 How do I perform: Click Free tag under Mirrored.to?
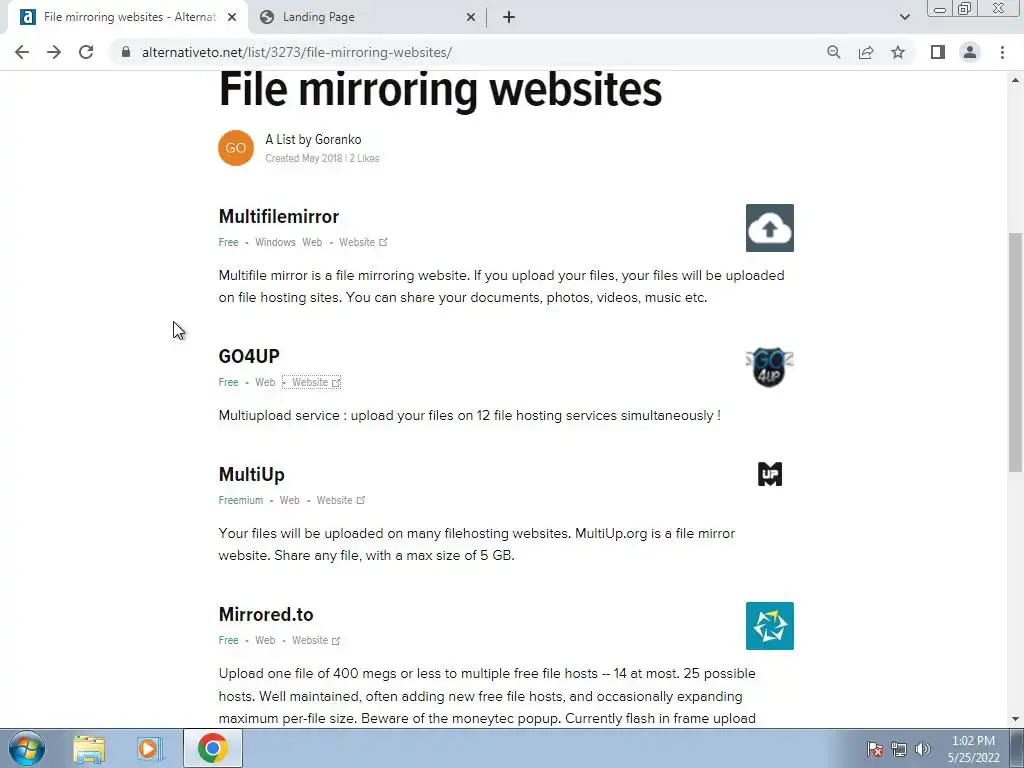[229, 641]
